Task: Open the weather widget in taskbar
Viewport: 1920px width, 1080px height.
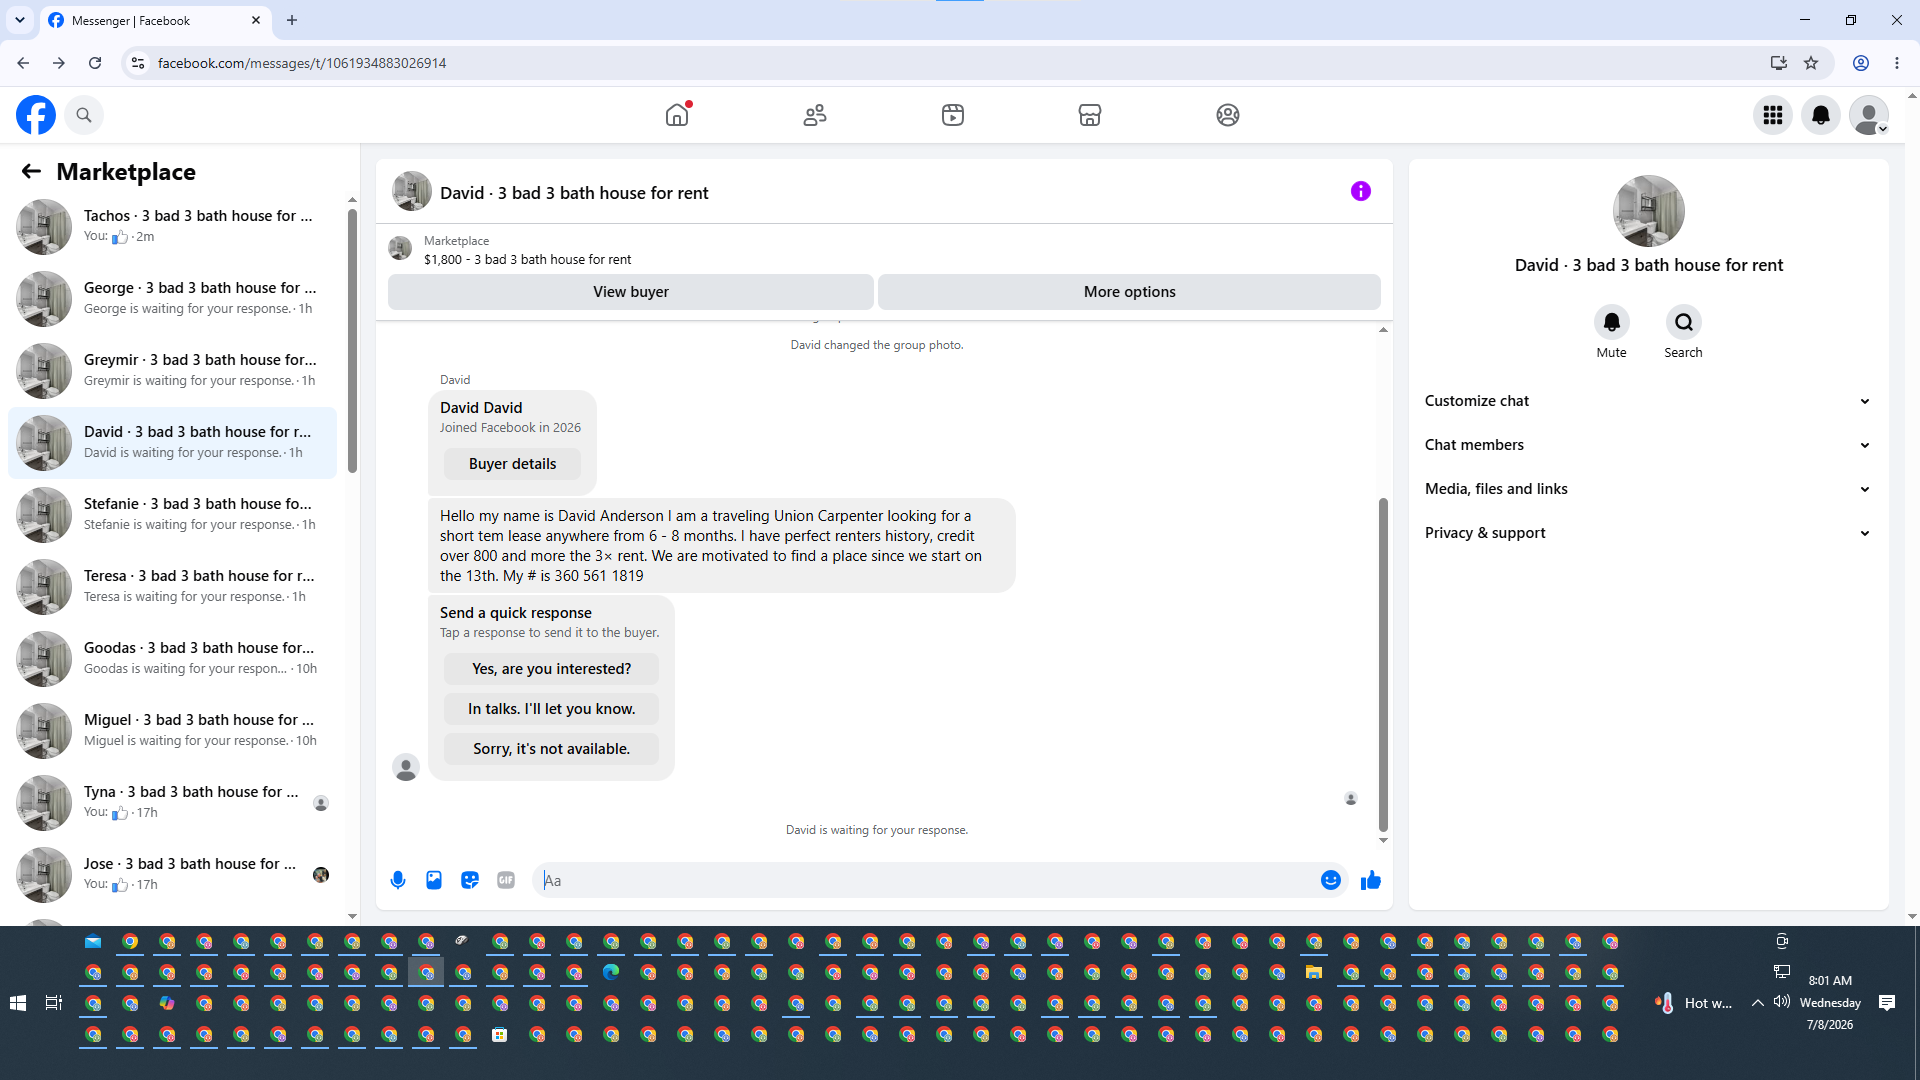Action: tap(1693, 1003)
